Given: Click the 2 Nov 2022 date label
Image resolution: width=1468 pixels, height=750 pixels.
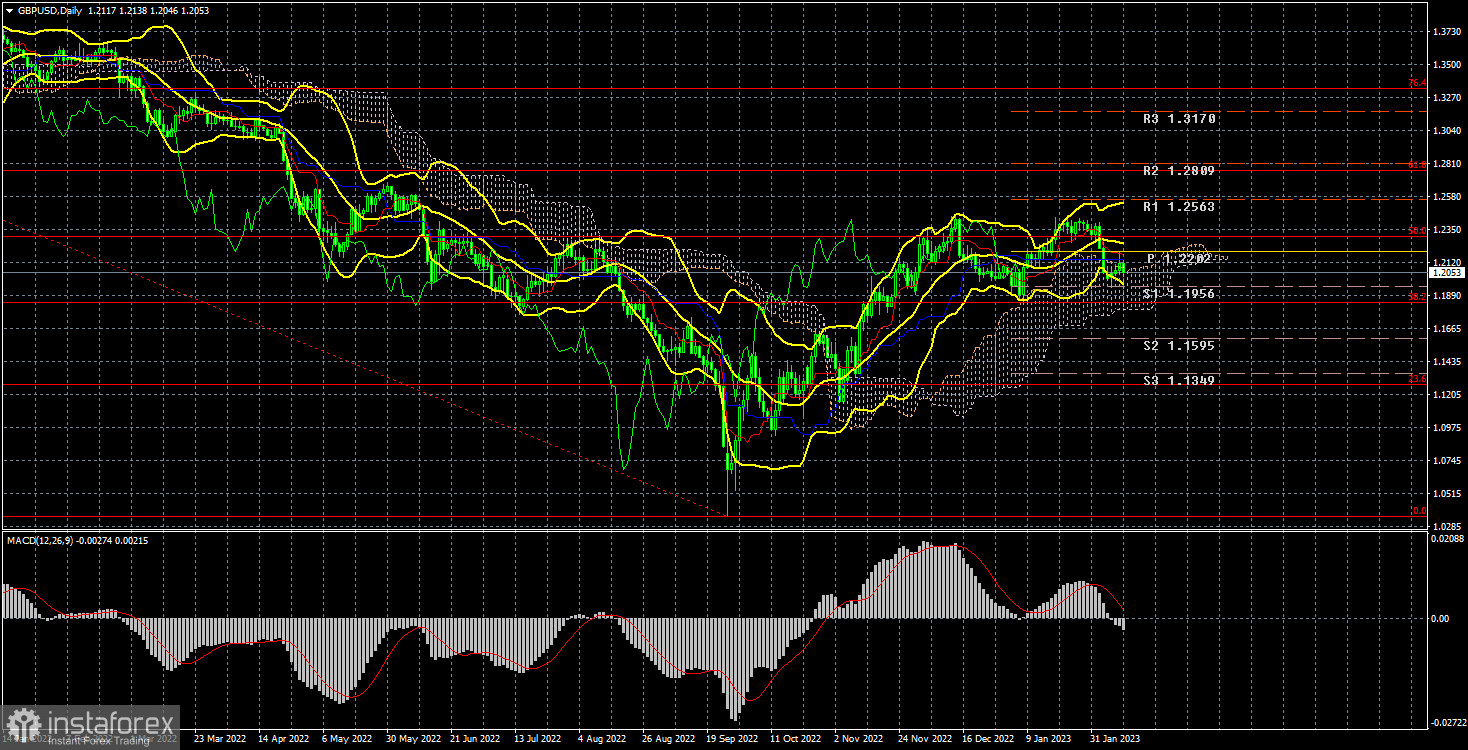Looking at the screenshot, I should 859,740.
